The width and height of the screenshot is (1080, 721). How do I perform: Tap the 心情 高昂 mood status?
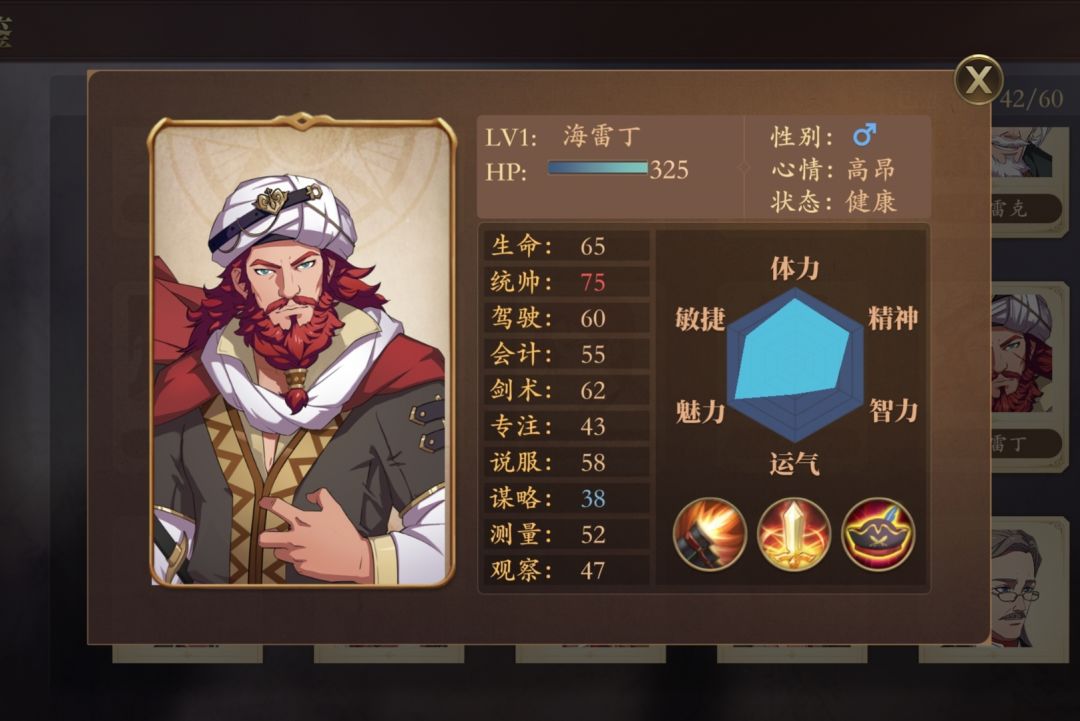click(x=832, y=169)
